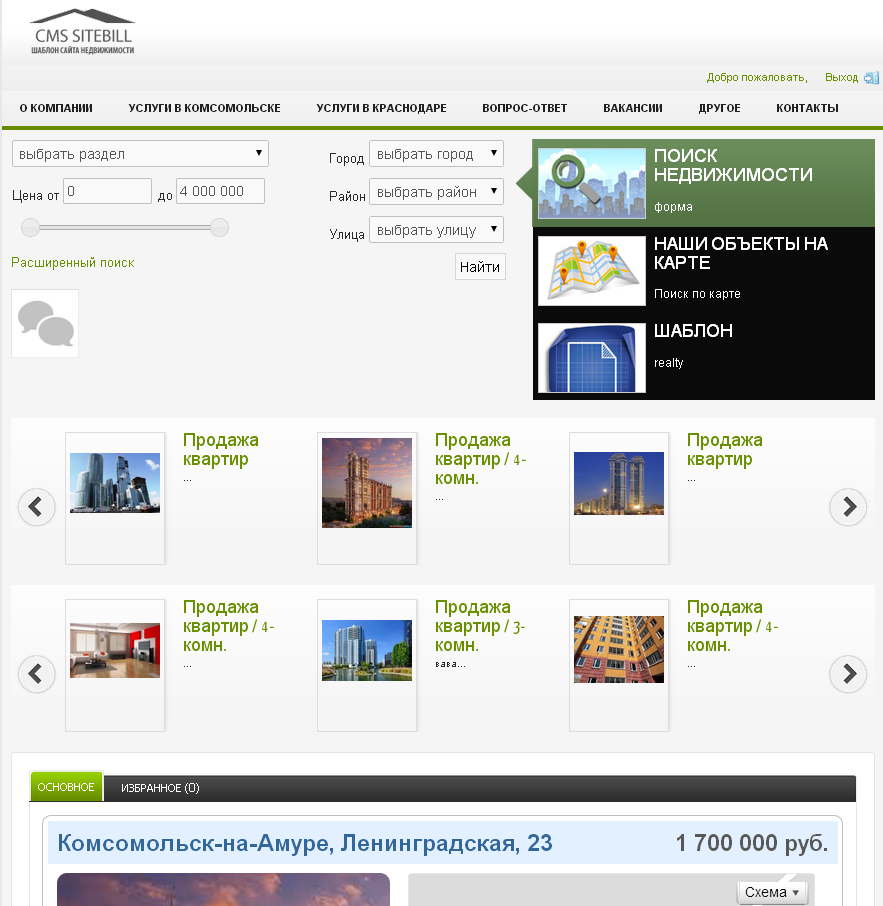This screenshot has height=906, width=883.
Task: Switch to the 'Основное' tab
Action: click(x=66, y=787)
